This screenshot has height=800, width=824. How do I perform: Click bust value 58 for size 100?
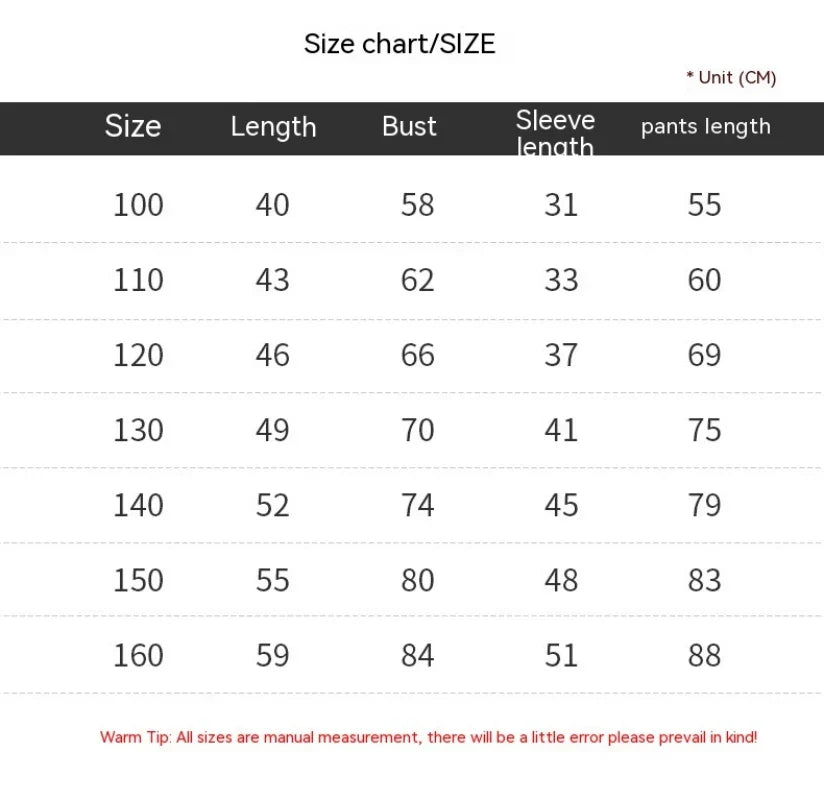[x=417, y=205]
